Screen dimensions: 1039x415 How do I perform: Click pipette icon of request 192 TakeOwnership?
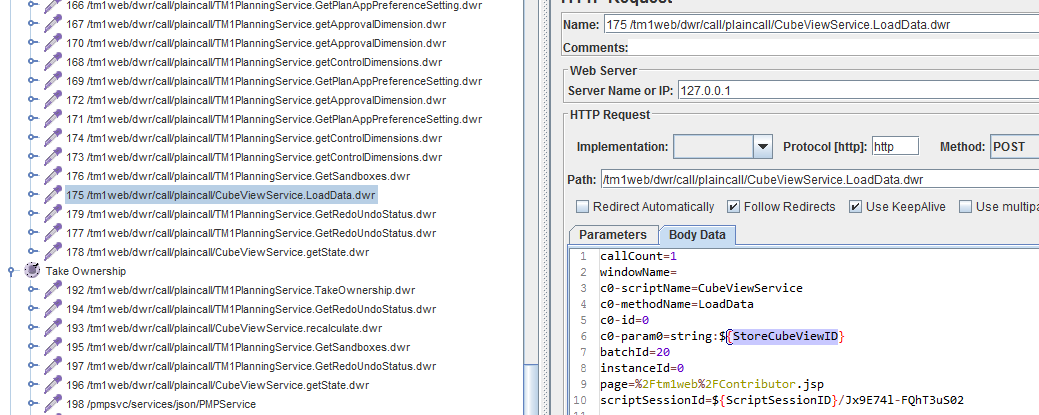click(x=52, y=291)
